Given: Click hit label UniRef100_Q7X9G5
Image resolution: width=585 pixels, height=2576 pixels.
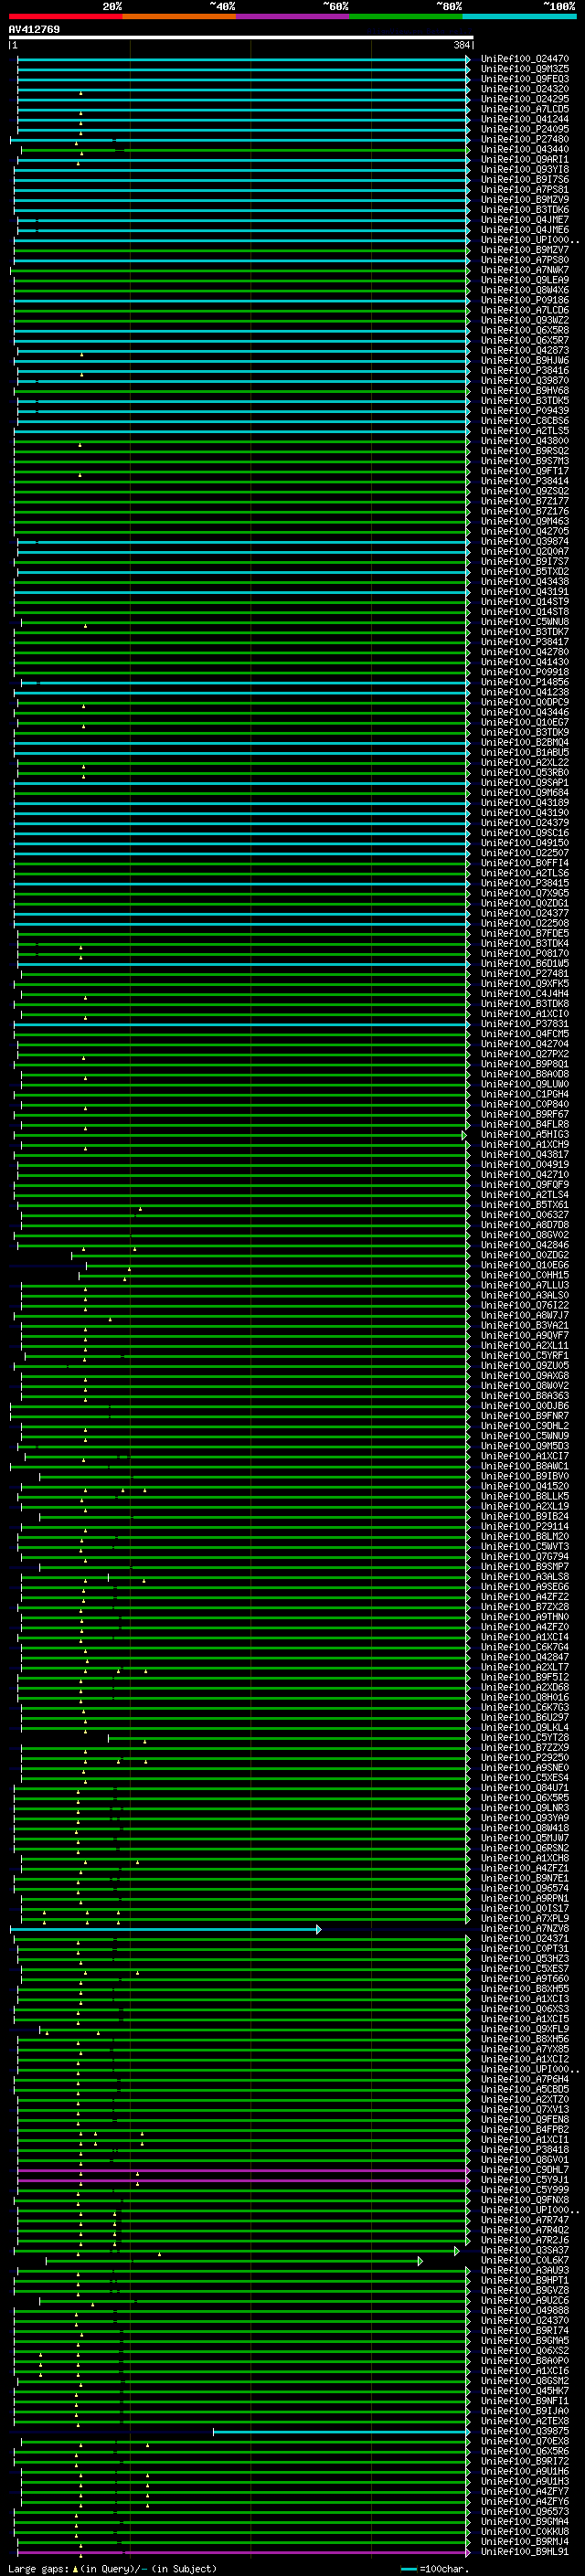Looking at the screenshot, I should tap(525, 893).
